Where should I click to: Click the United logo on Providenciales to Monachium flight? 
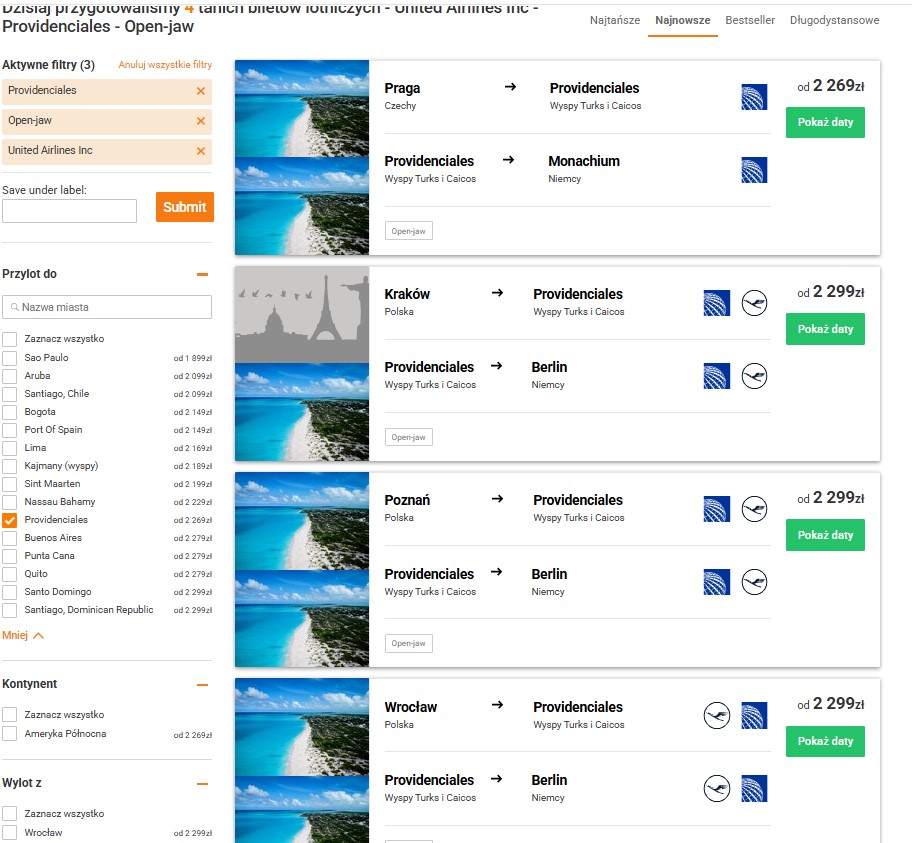pyautogui.click(x=754, y=170)
